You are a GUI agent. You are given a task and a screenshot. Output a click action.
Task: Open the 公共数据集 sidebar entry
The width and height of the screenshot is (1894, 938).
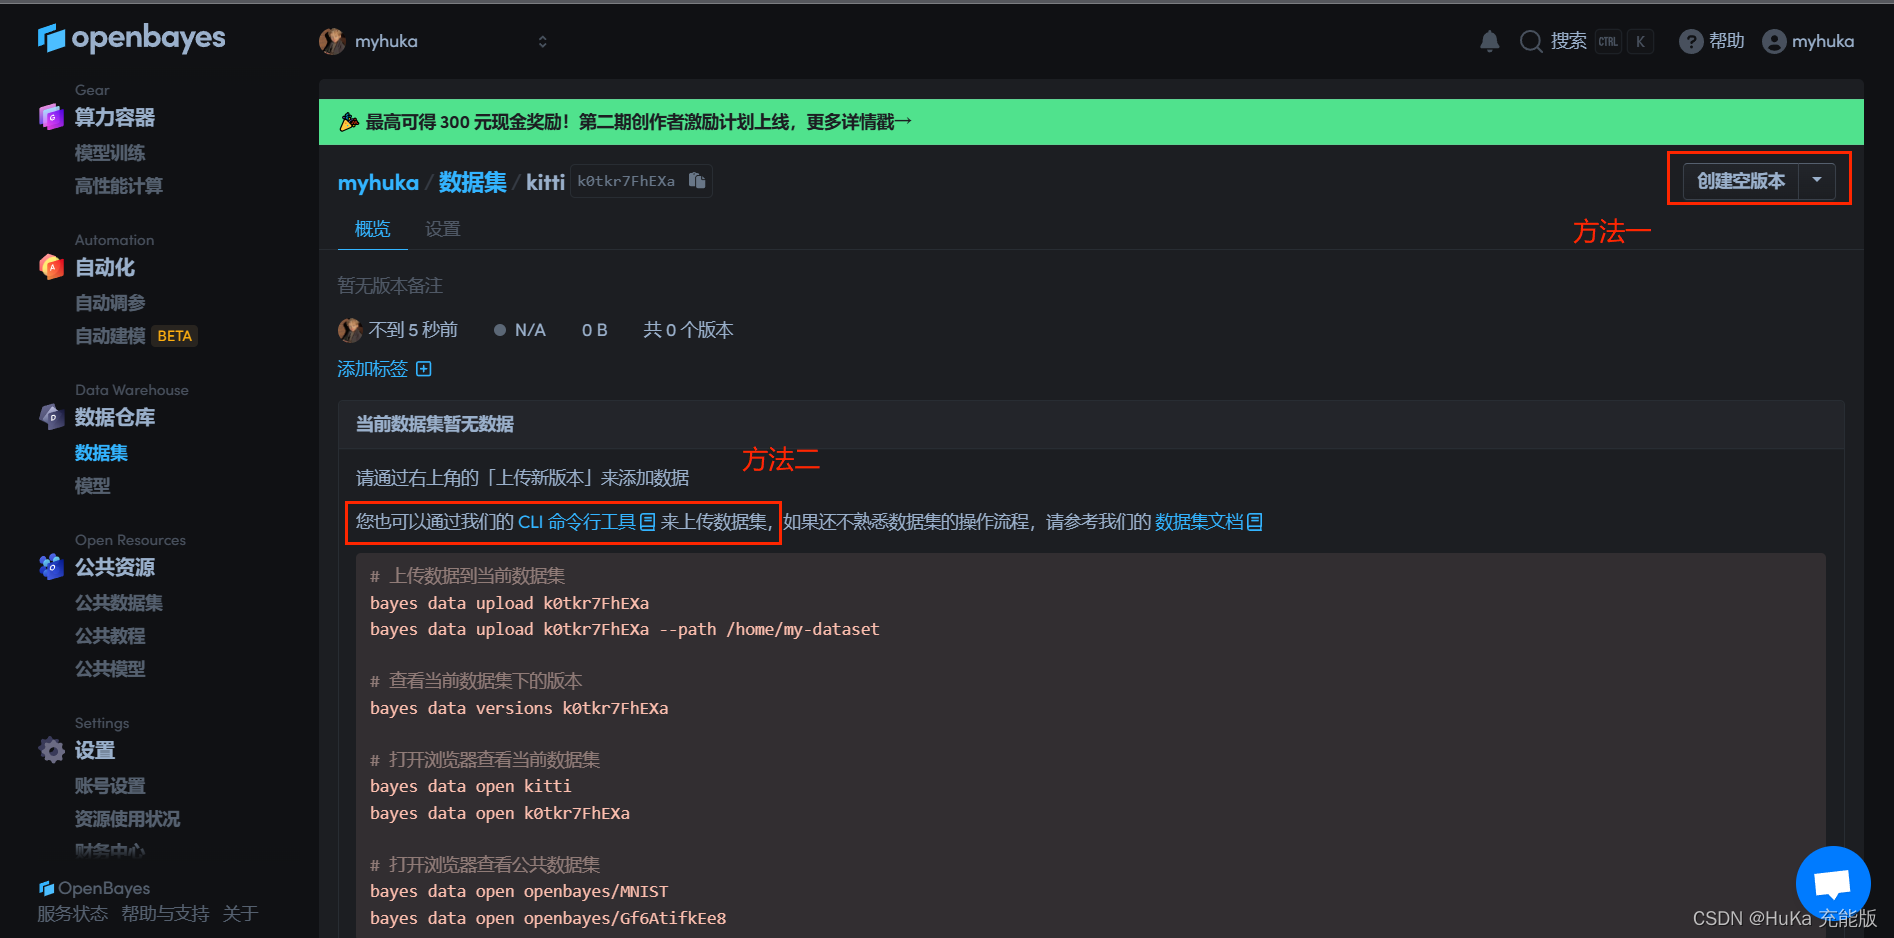[118, 603]
